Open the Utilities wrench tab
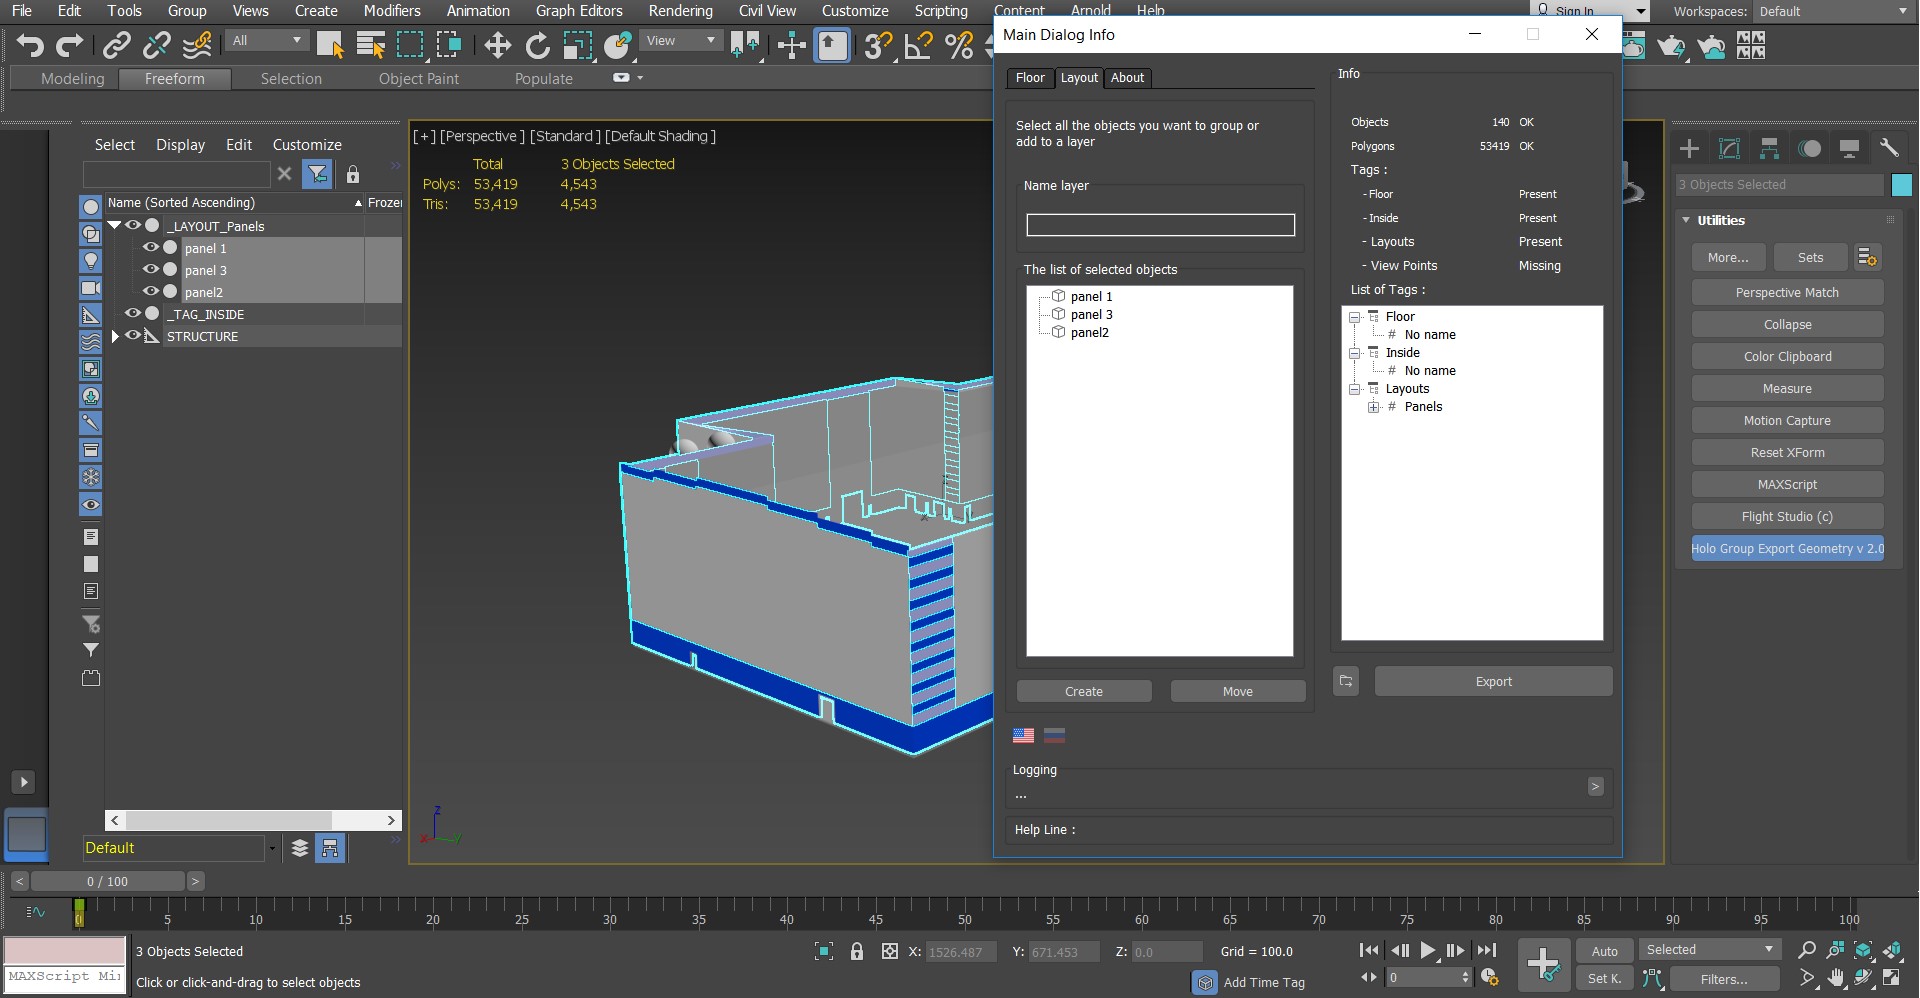This screenshot has height=998, width=1920. click(1889, 148)
